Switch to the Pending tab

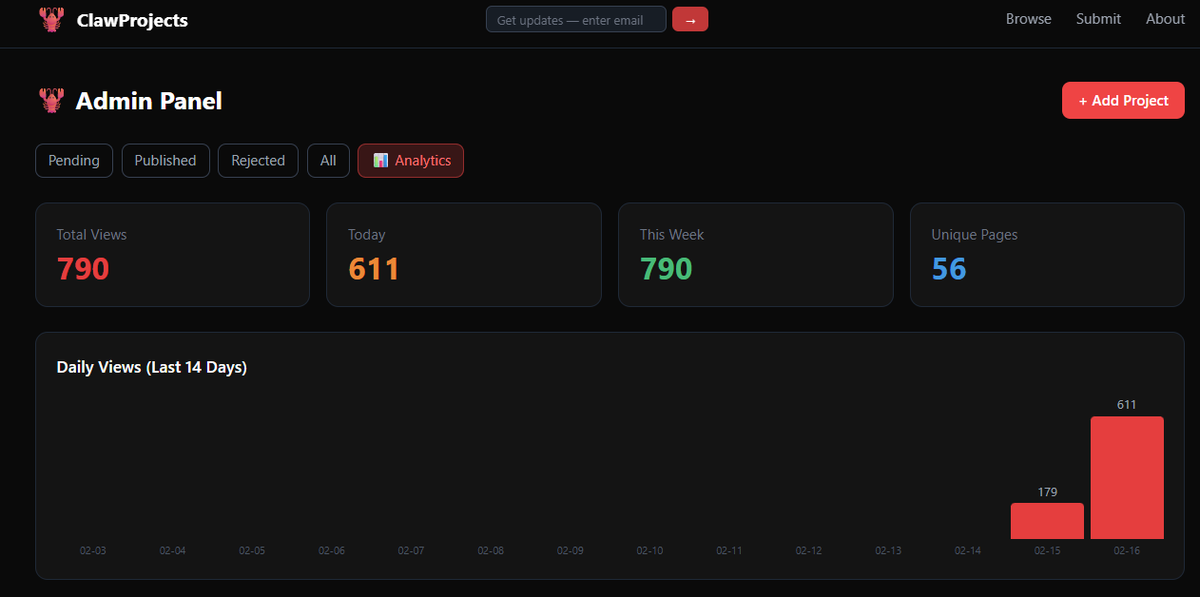tap(74, 160)
